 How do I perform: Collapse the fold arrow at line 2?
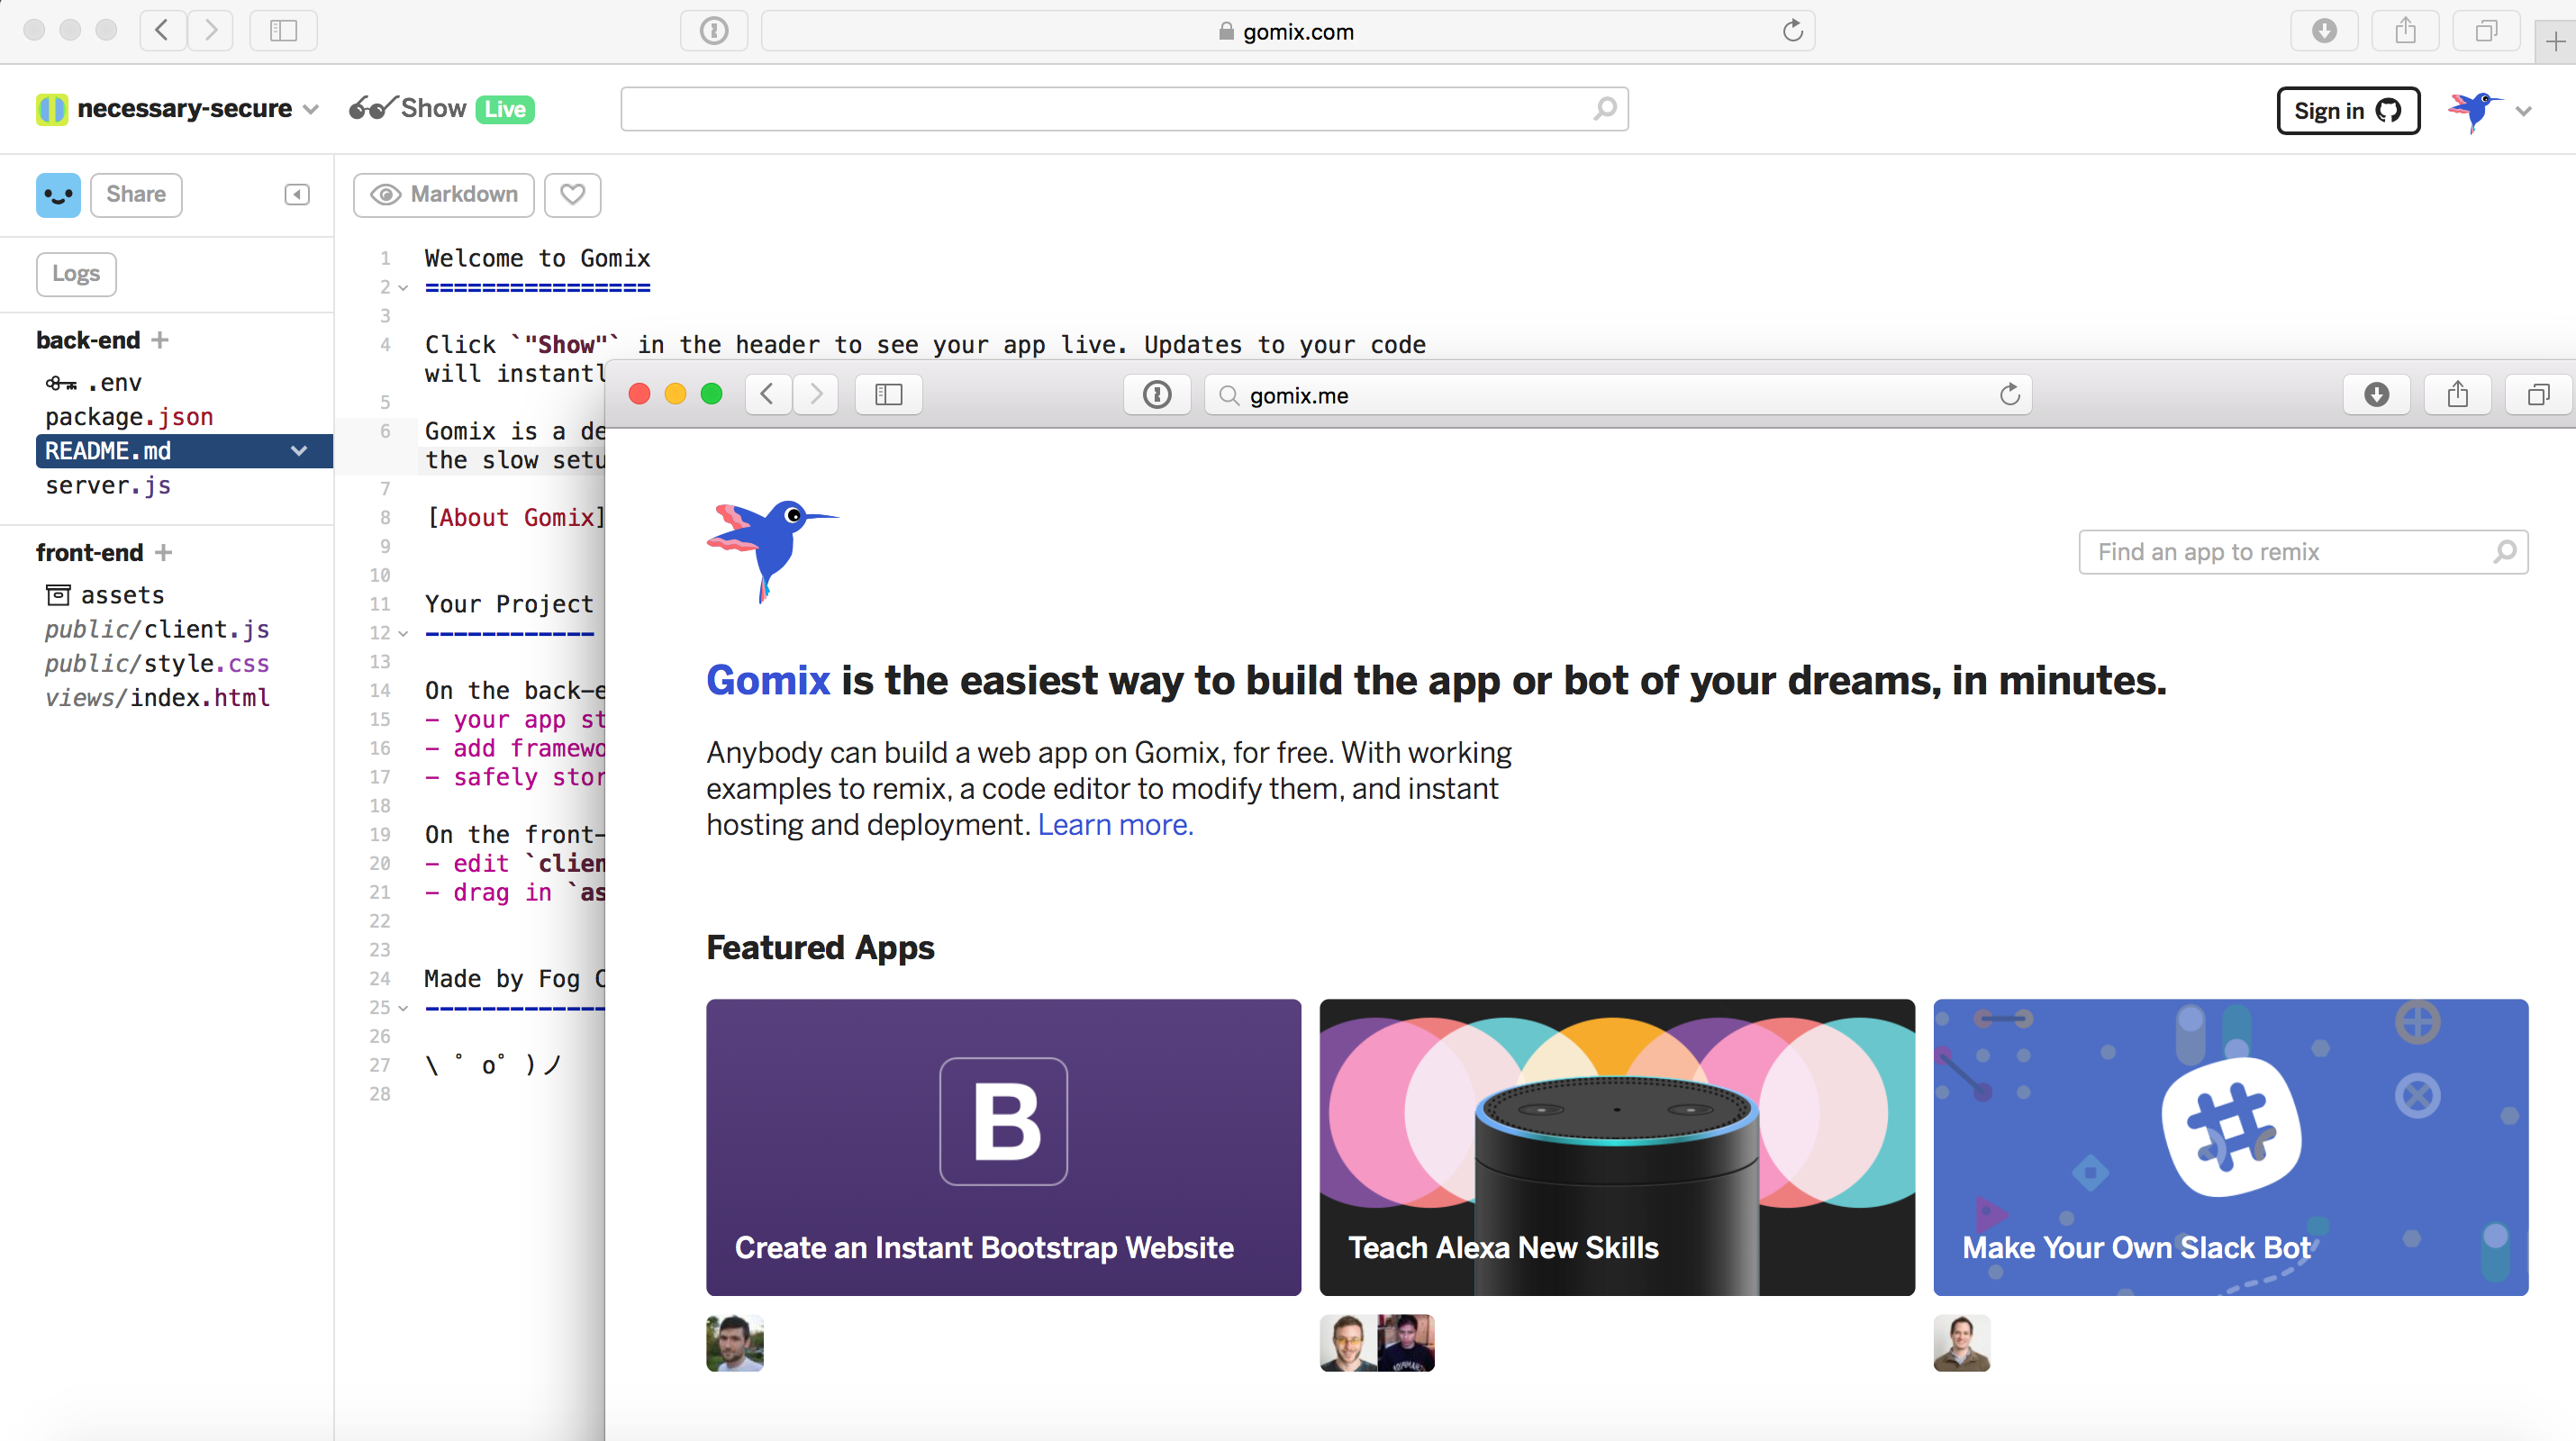pos(403,288)
